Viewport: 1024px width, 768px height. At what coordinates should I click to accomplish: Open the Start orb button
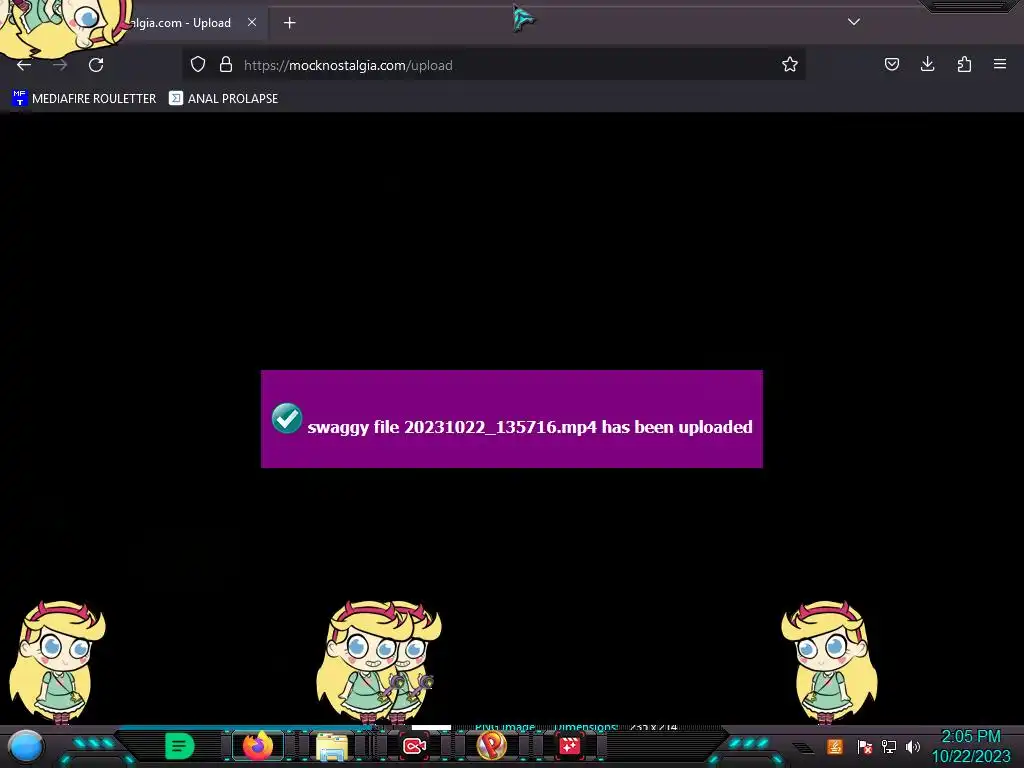pyautogui.click(x=25, y=746)
